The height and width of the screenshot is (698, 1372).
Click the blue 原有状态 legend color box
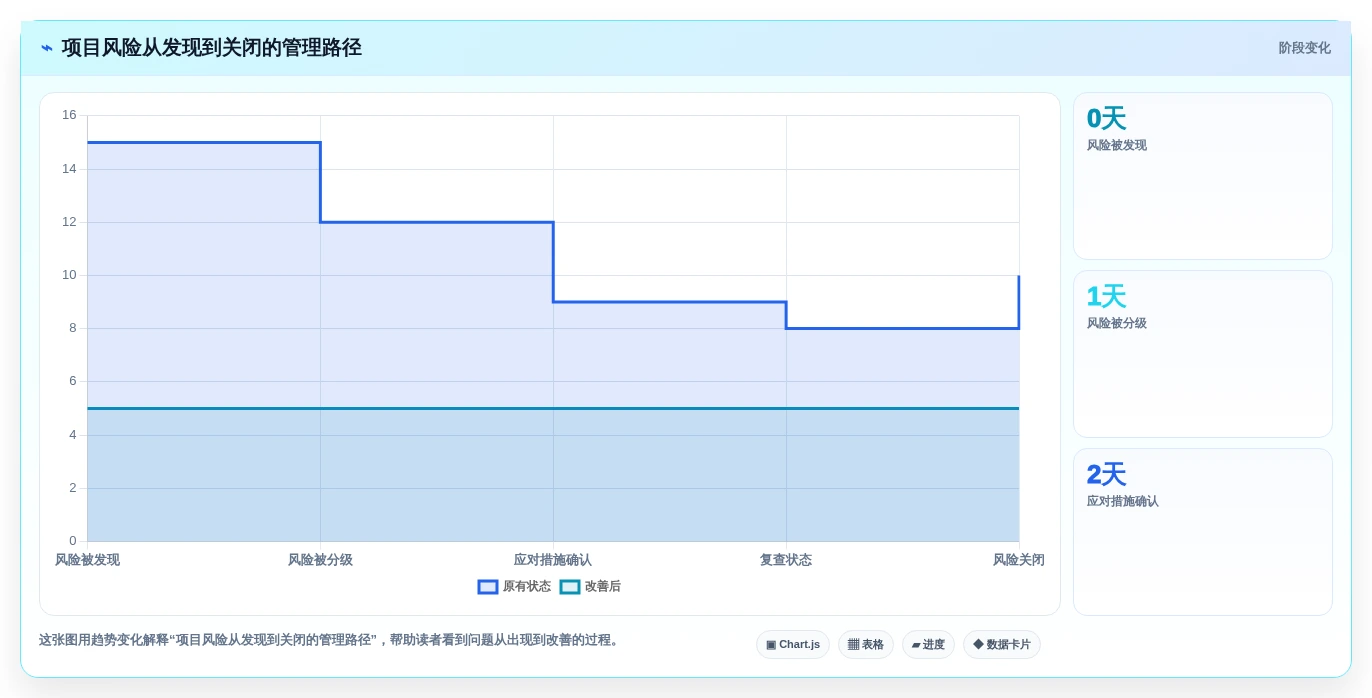(x=488, y=587)
